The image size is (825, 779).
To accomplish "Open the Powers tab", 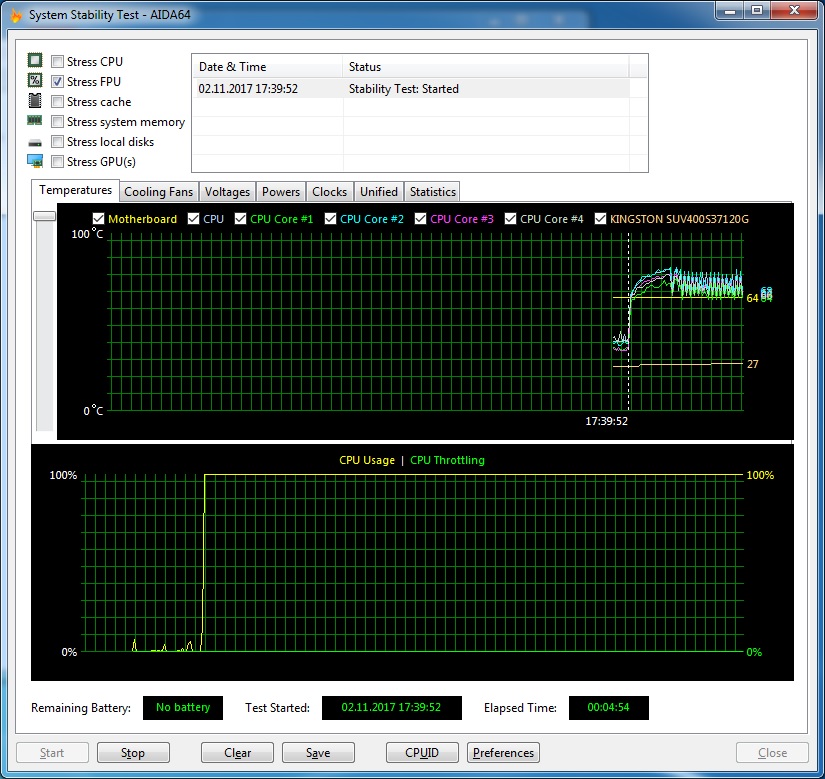I will pyautogui.click(x=281, y=192).
